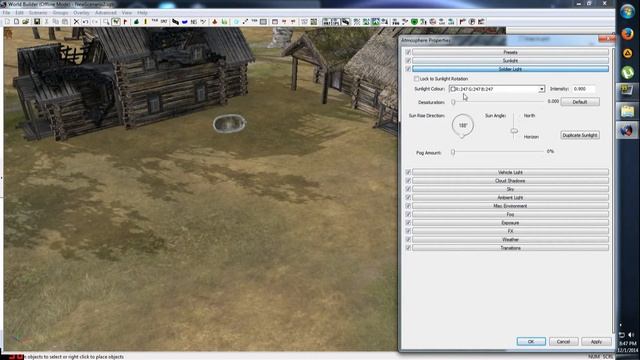Expand the Exposure section bar
The height and width of the screenshot is (360, 640).
click(510, 223)
